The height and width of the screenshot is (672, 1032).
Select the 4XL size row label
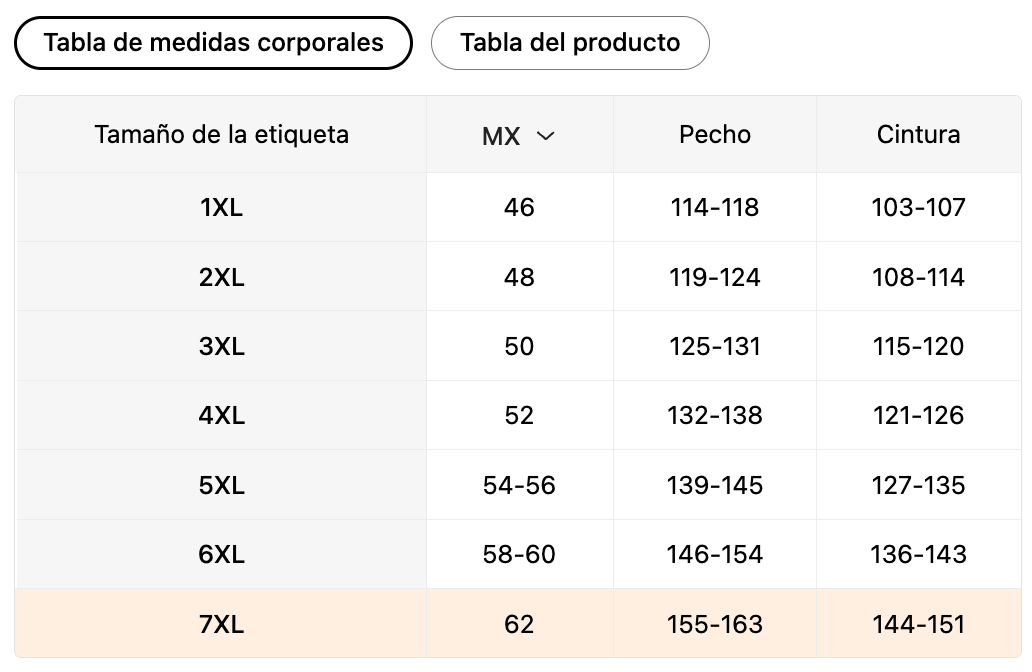(221, 416)
